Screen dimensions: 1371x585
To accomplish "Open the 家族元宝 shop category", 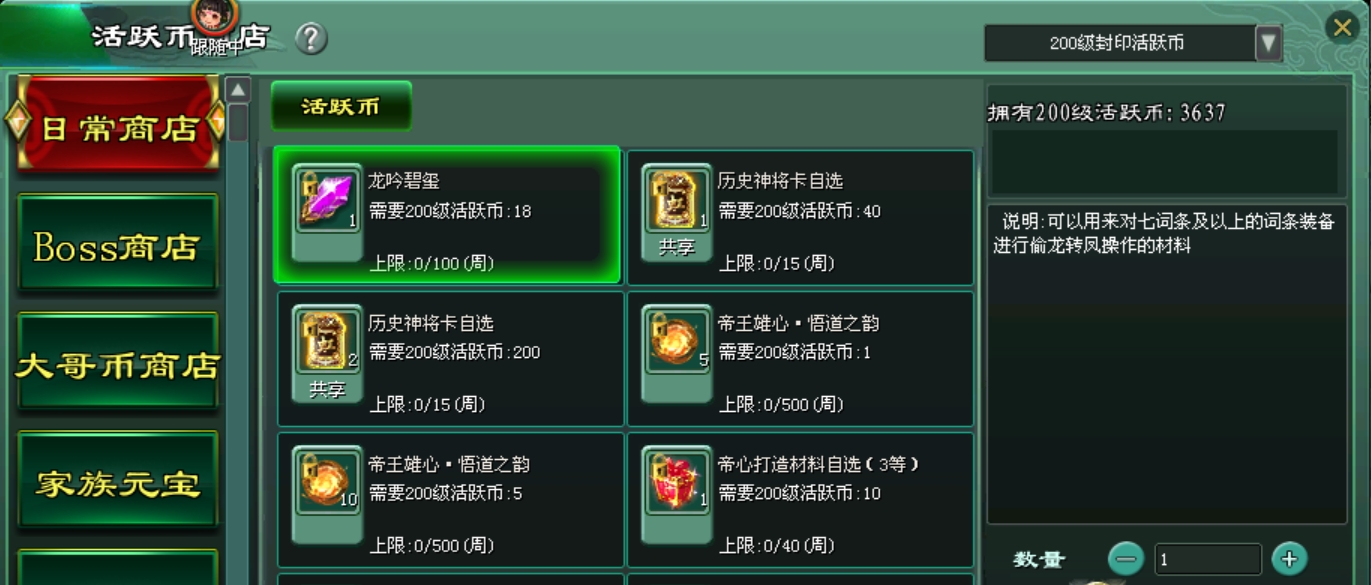I will [118, 482].
